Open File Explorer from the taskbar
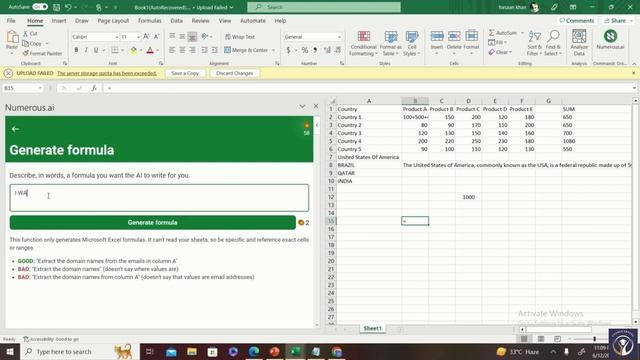Screen dimensions: 640x360 [192, 351]
